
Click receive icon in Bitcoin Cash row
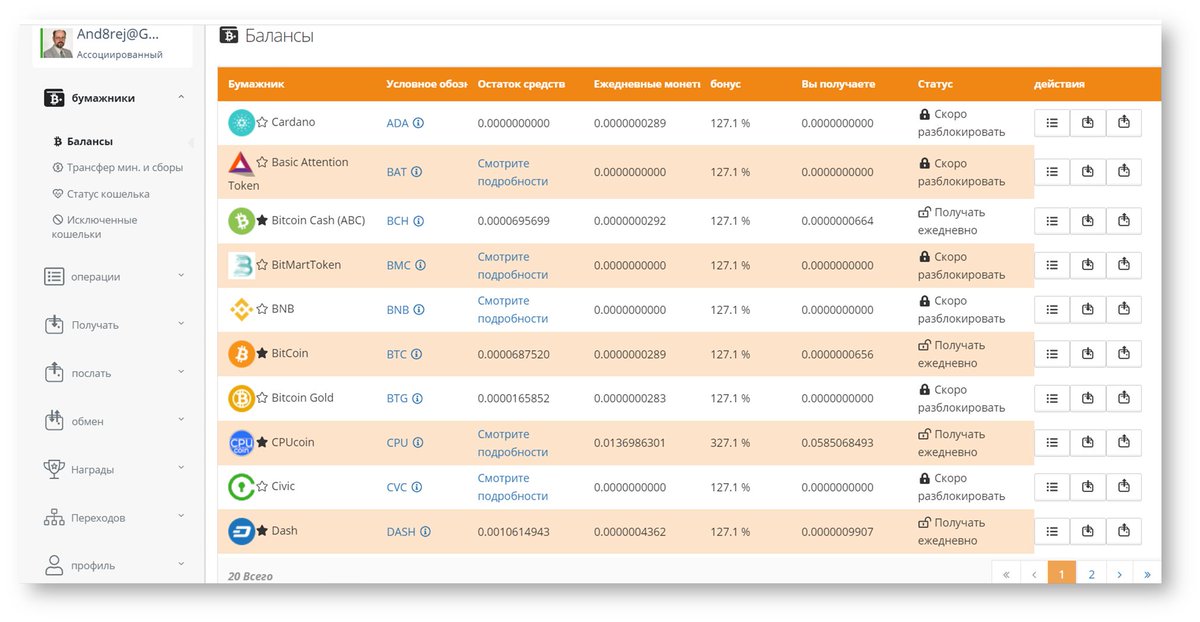pos(1088,221)
